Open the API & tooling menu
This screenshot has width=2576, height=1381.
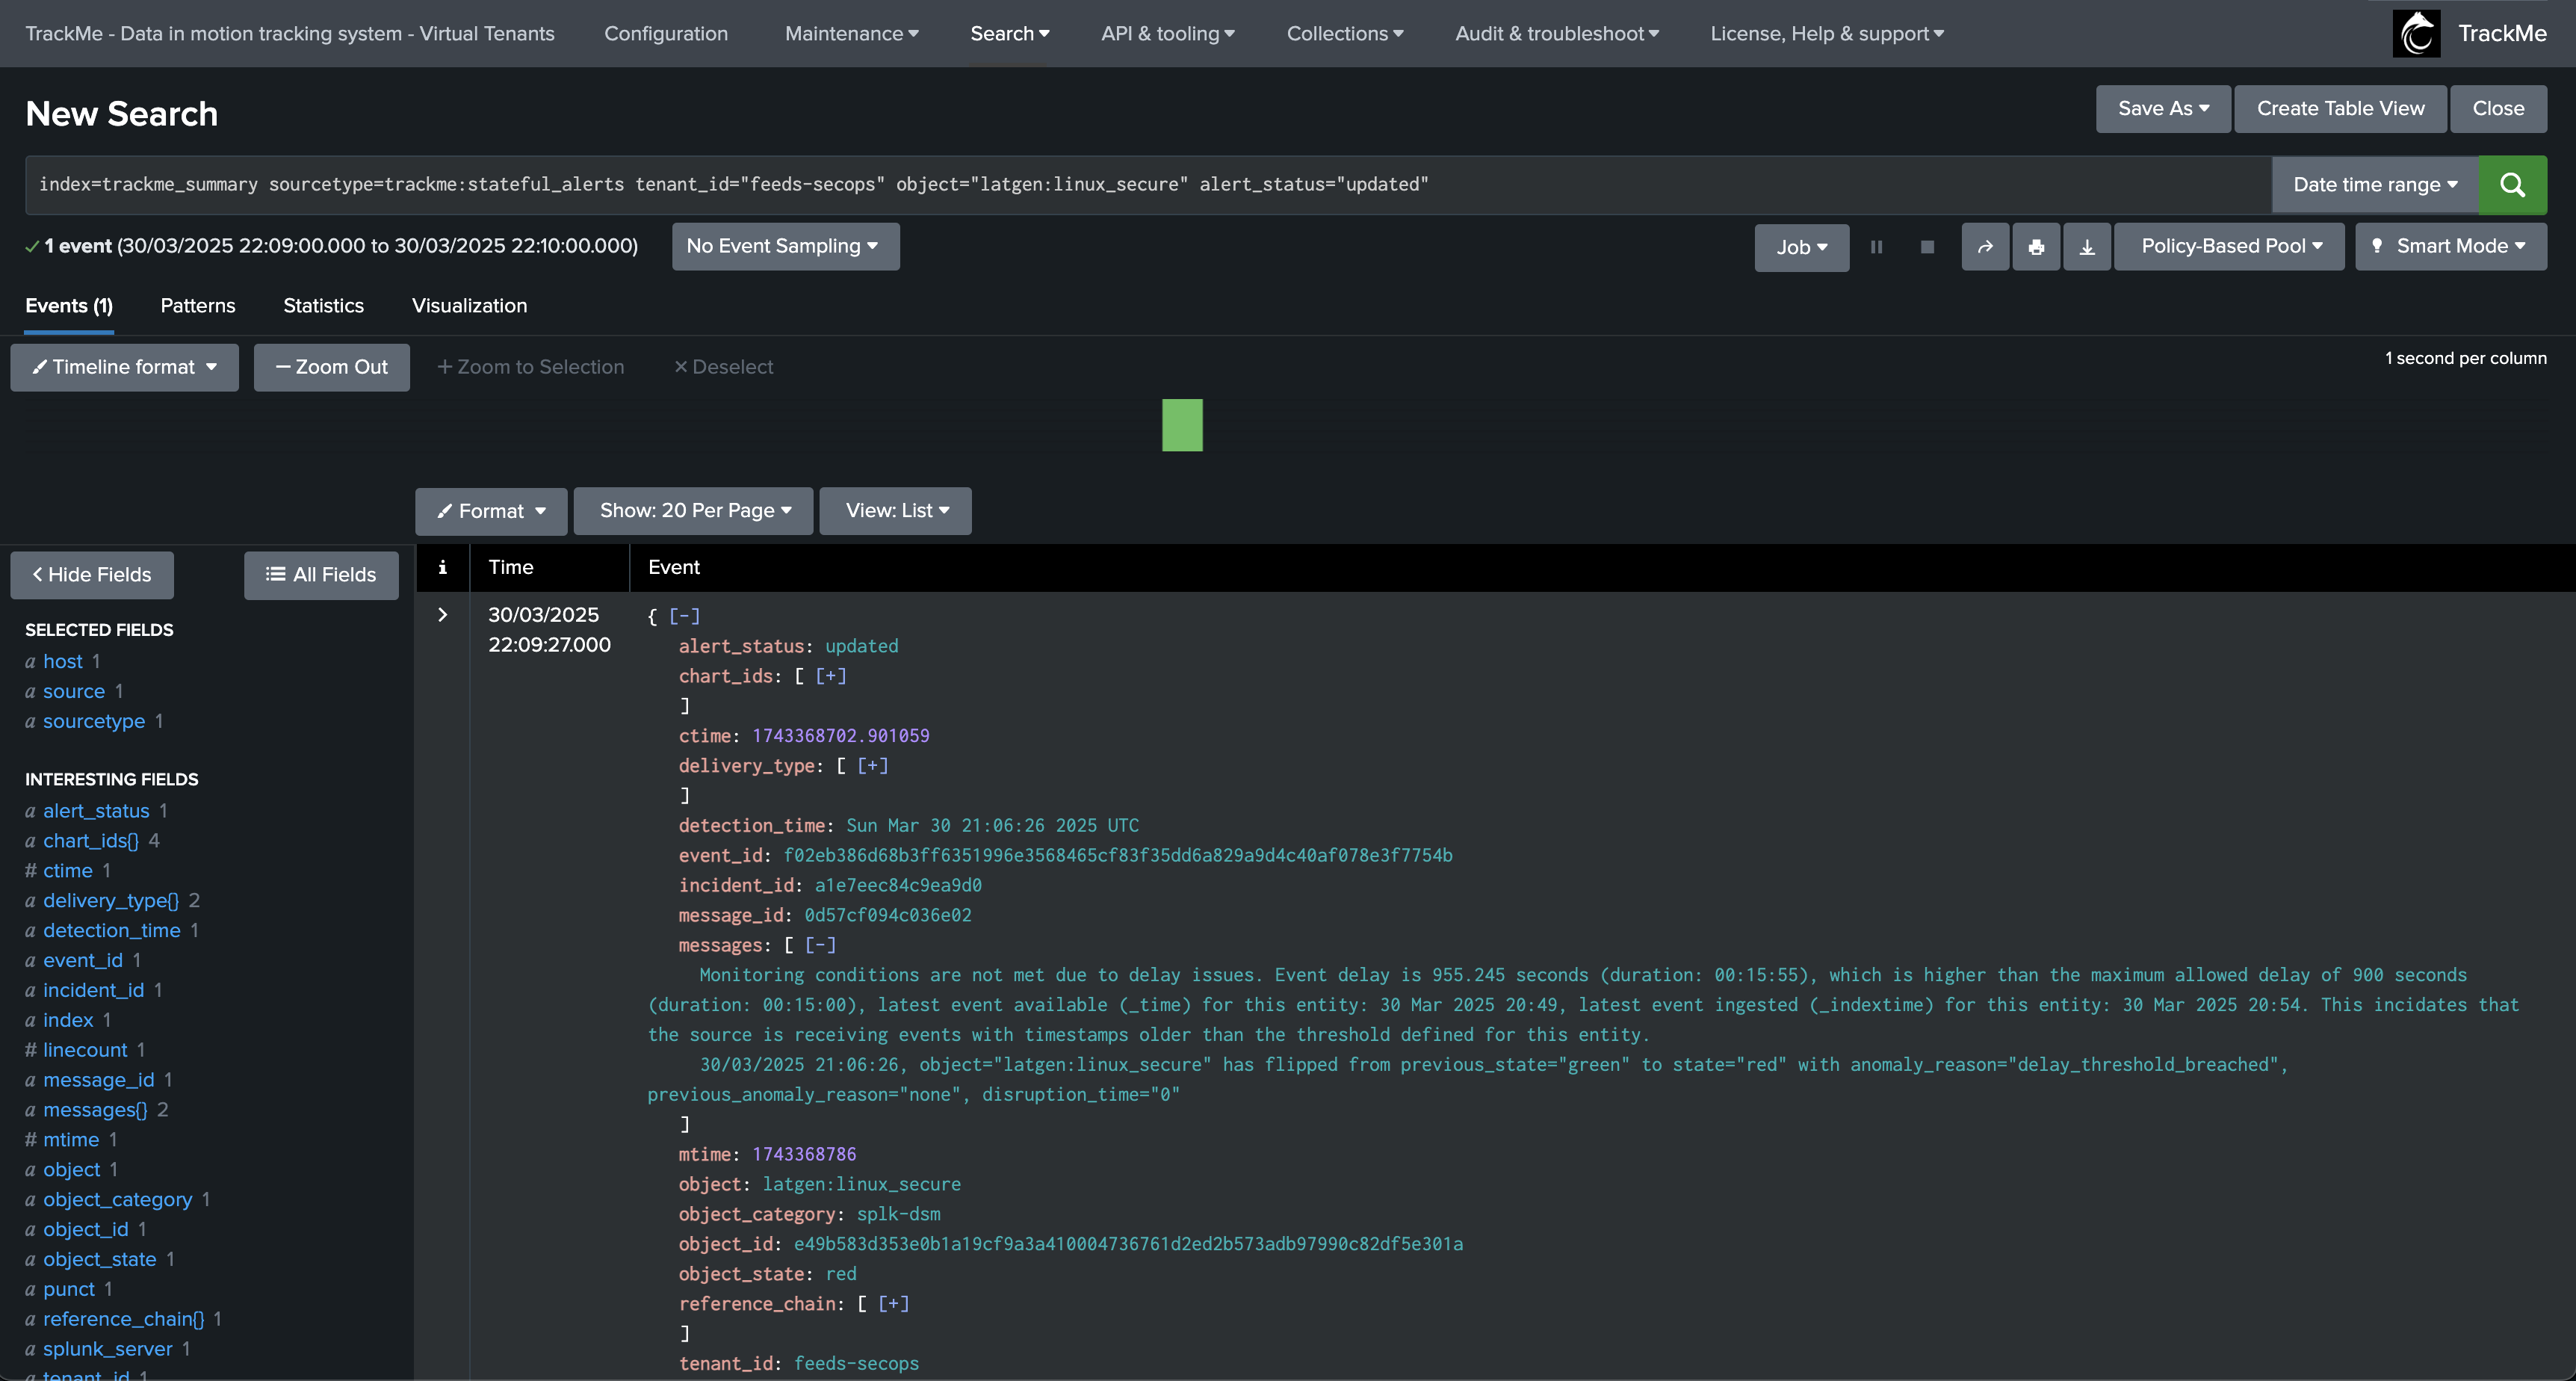[x=1168, y=34]
